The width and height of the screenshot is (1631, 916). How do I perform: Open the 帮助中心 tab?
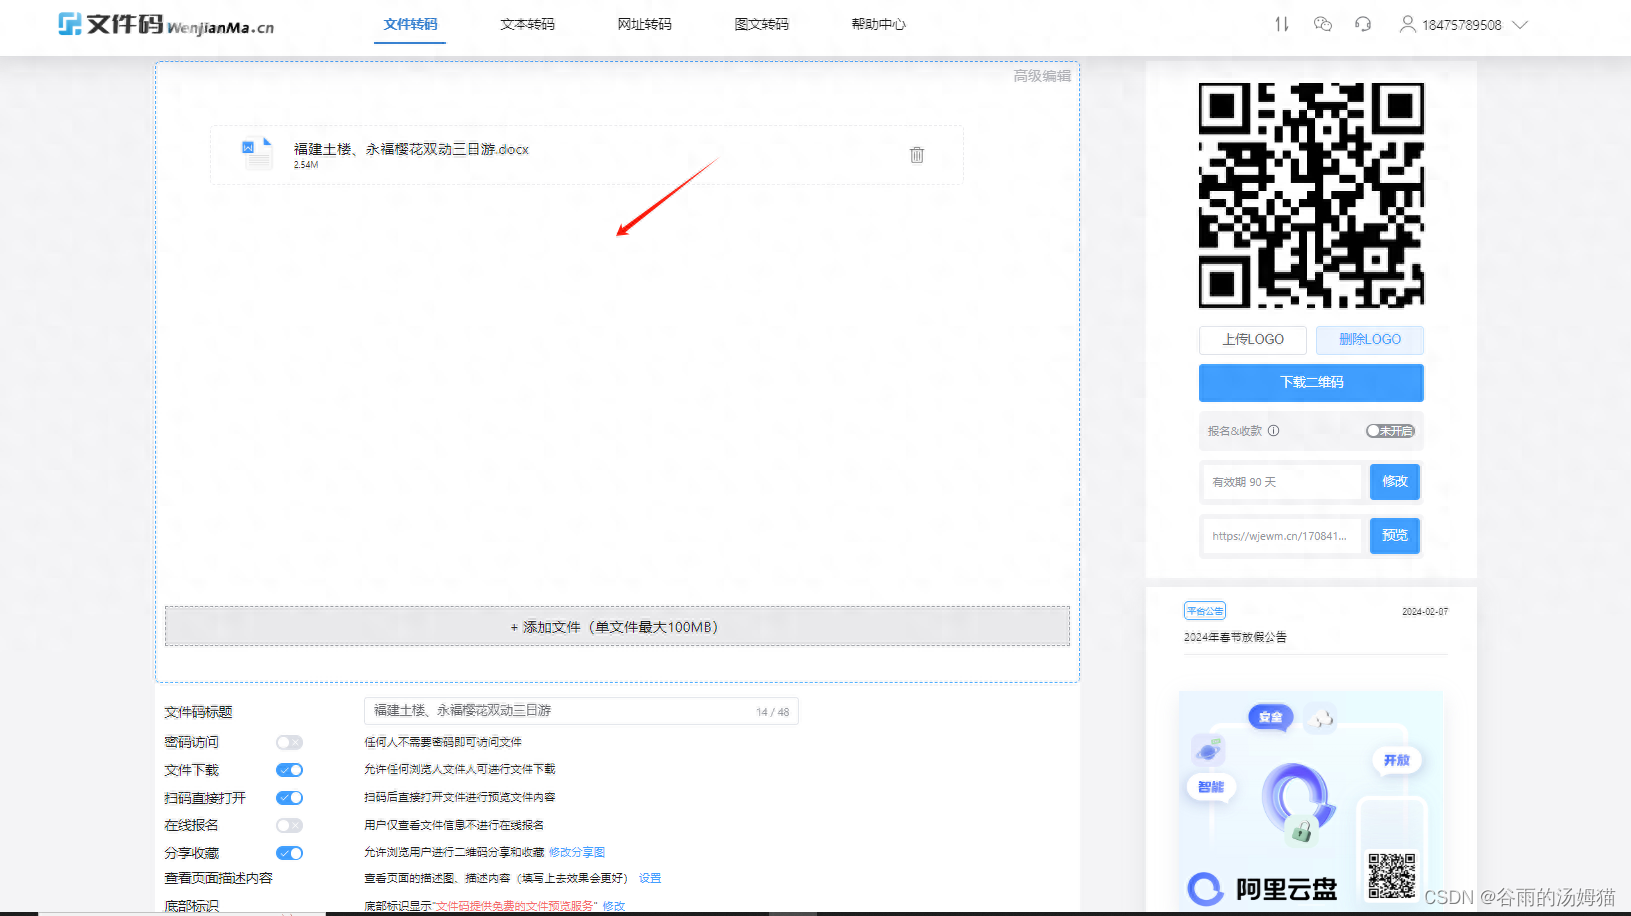[x=879, y=24]
